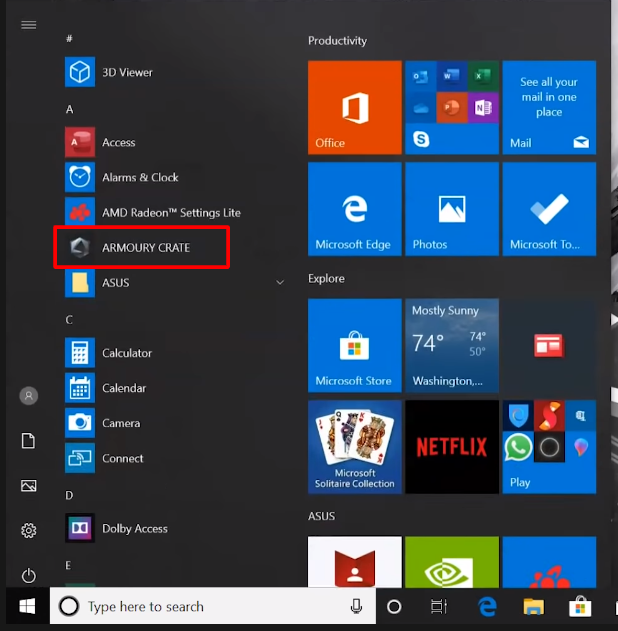This screenshot has width=618, height=631.
Task: Open Microsoft Store from the taskbar
Action: [x=580, y=606]
